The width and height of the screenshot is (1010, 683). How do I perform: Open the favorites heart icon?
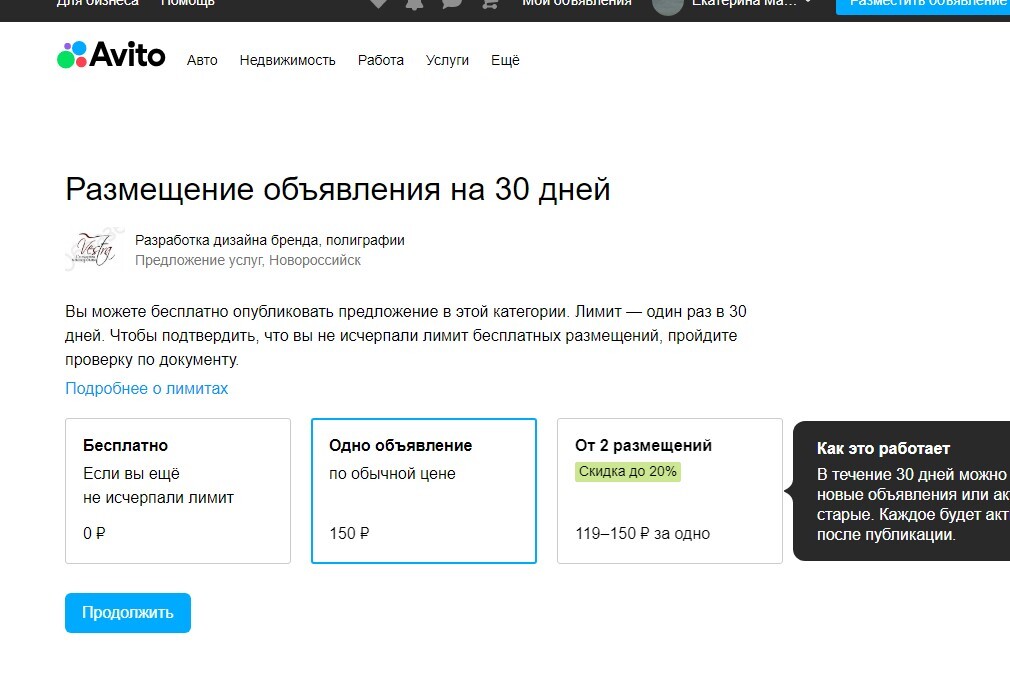379,3
